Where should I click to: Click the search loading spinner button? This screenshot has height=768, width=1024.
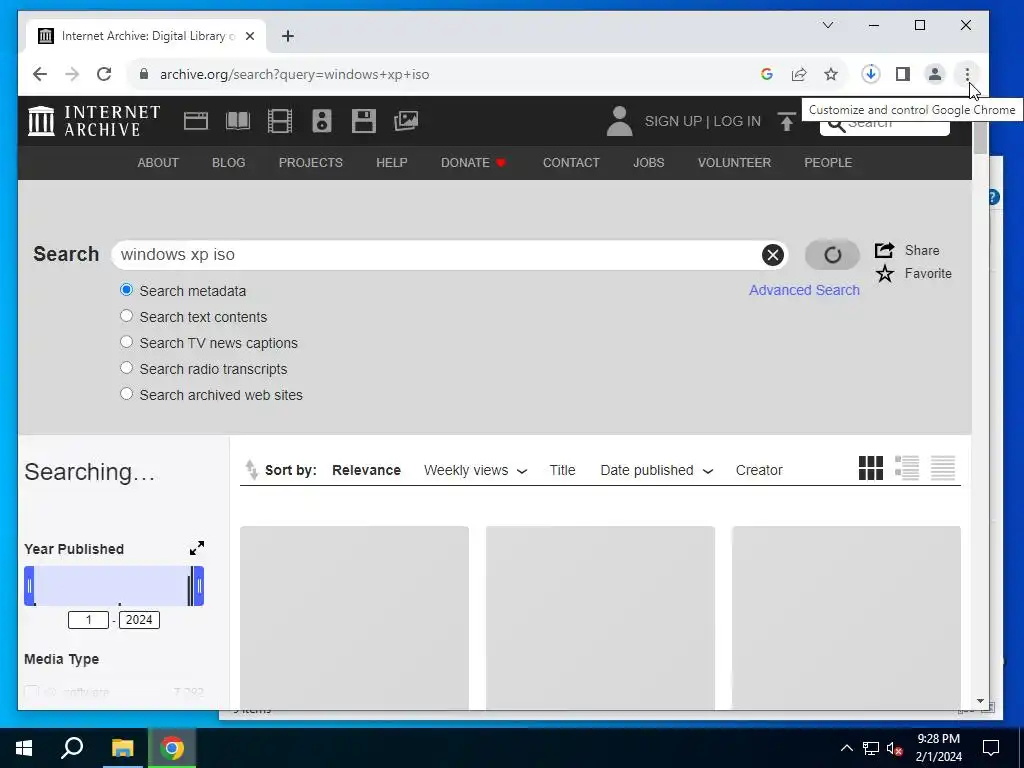click(x=832, y=255)
